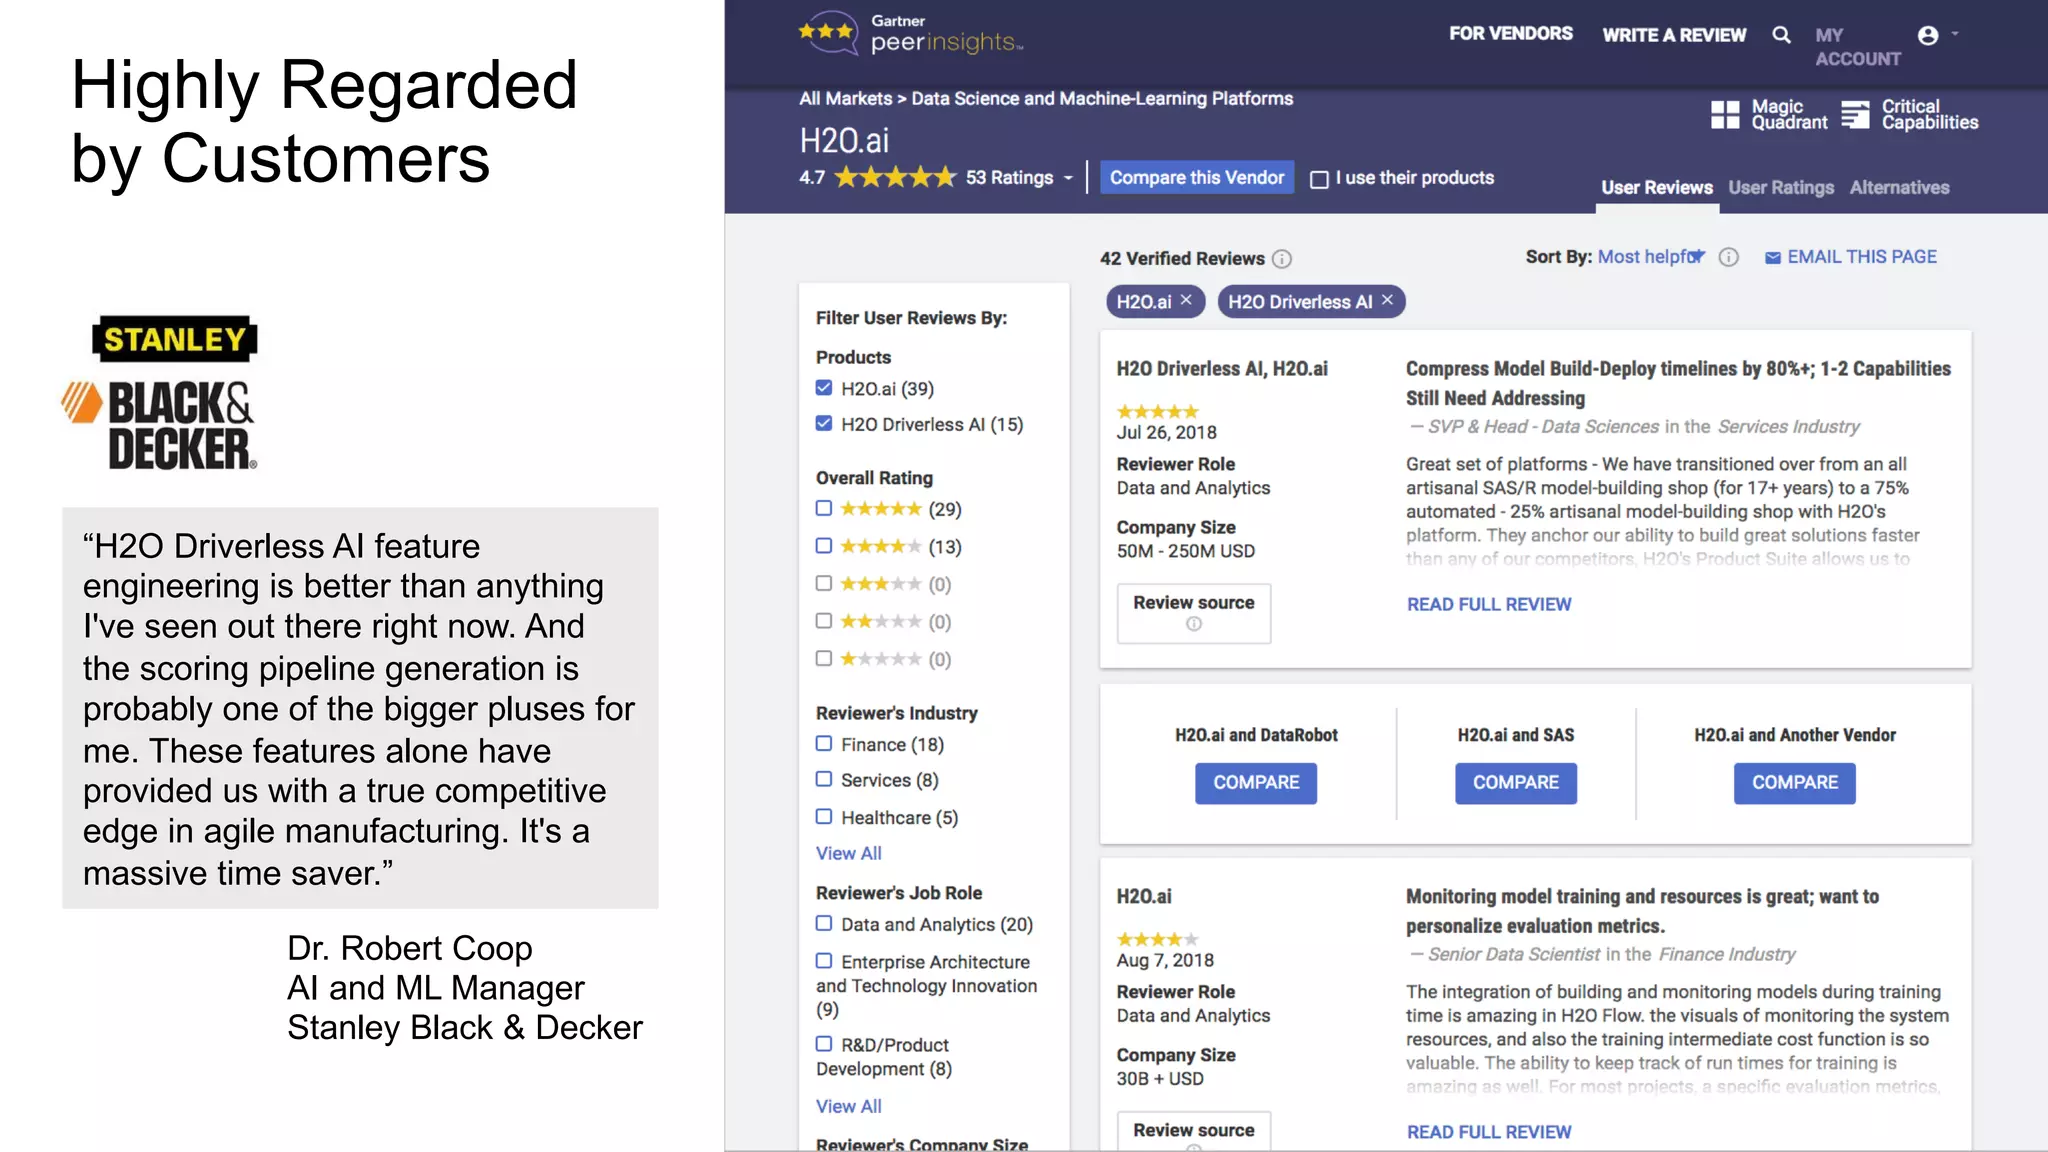Expand the 53 Ratings dropdown arrow

click(1068, 178)
